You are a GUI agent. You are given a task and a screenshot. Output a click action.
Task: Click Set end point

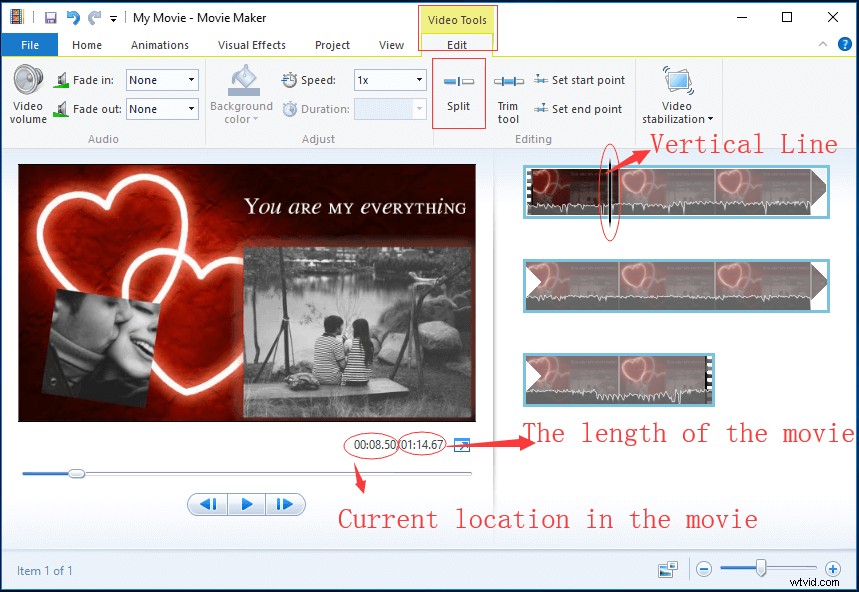point(578,109)
